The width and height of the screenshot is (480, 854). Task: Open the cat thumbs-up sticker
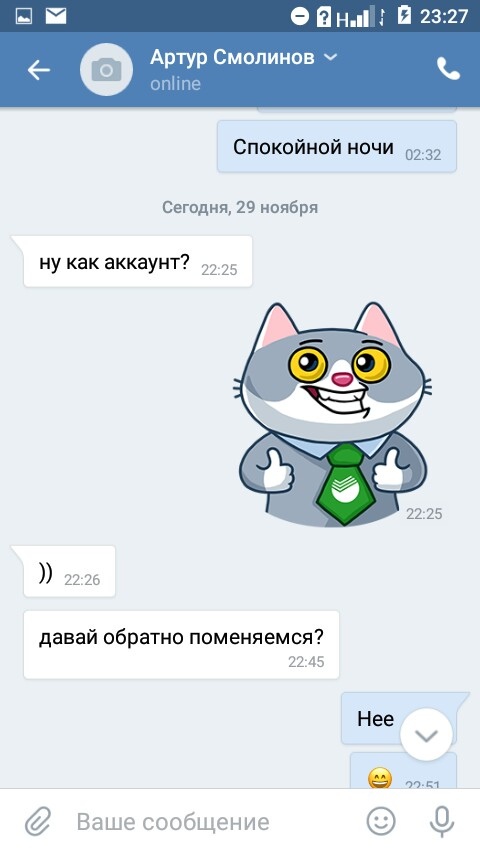332,414
